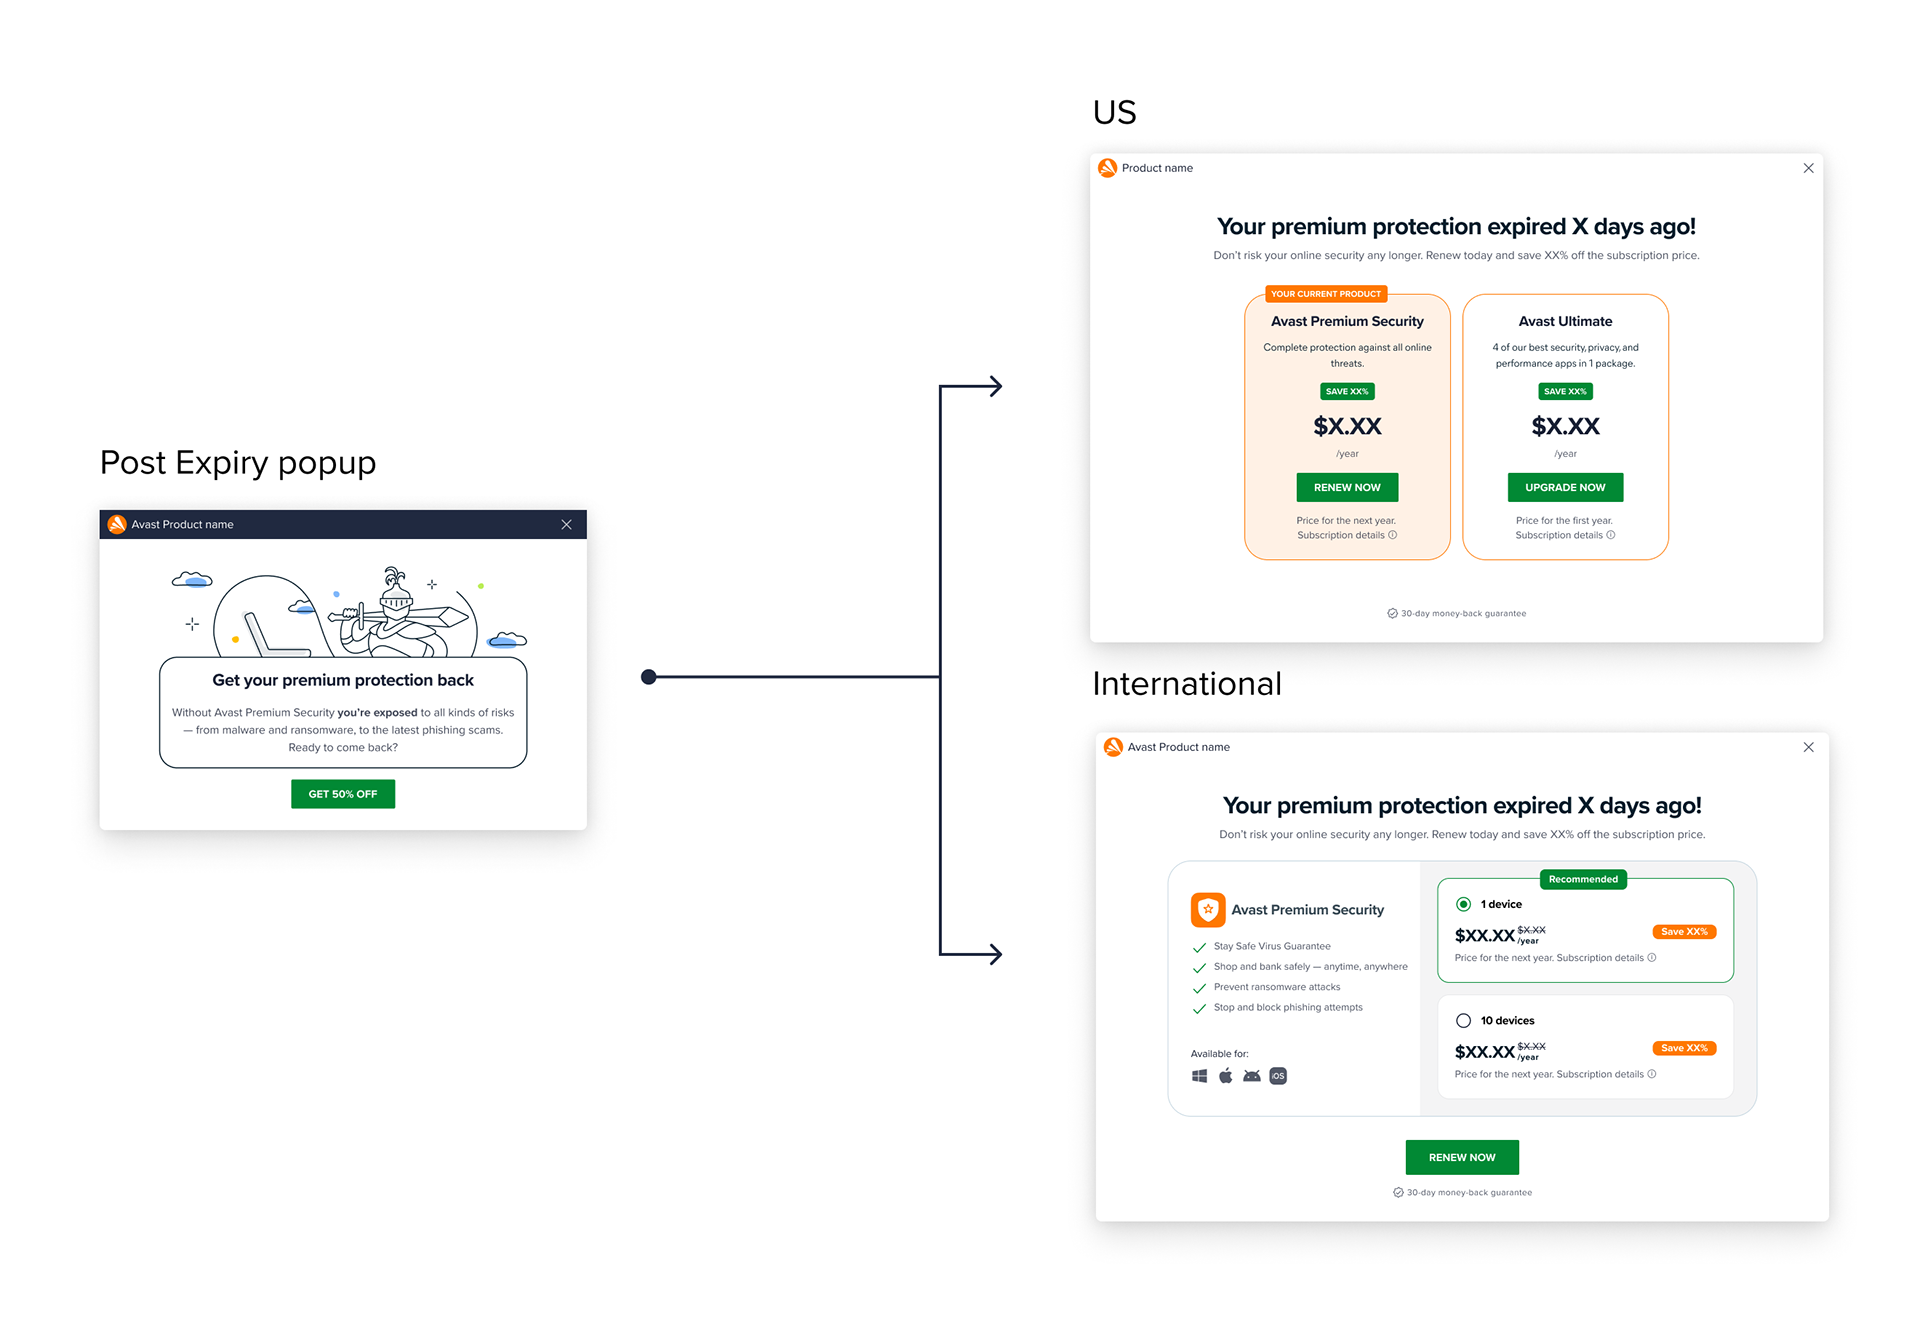Click the Avast Premium Security plan card title

point(1347,321)
